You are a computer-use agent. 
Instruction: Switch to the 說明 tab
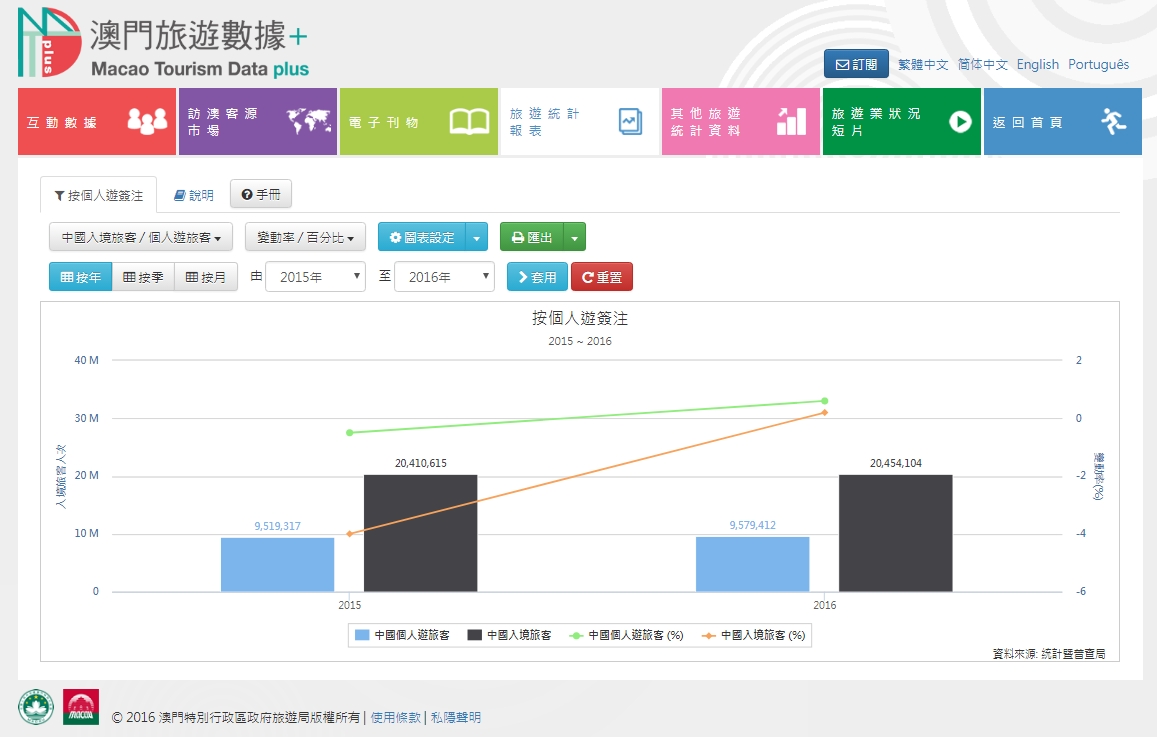pyautogui.click(x=193, y=195)
